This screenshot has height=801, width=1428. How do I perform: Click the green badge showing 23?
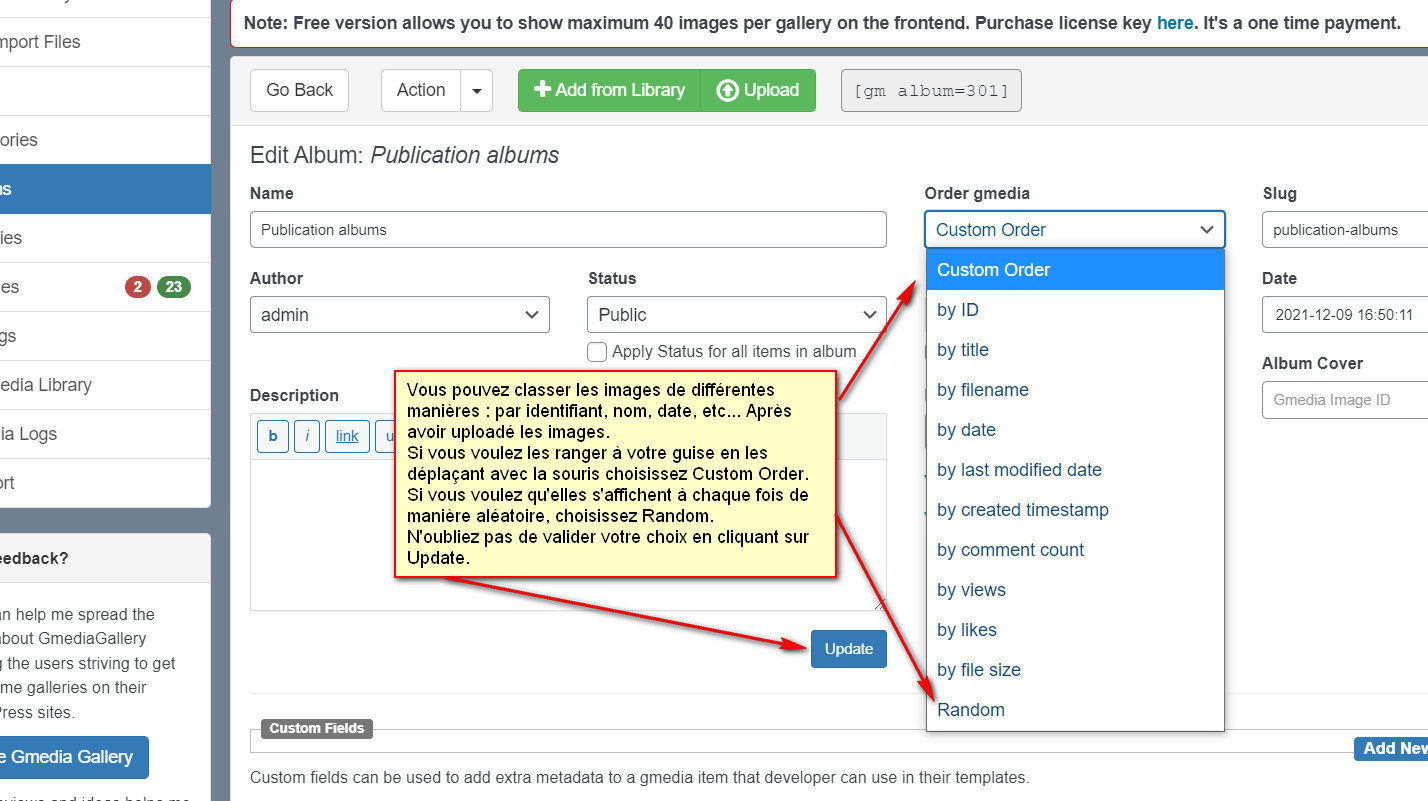[174, 287]
